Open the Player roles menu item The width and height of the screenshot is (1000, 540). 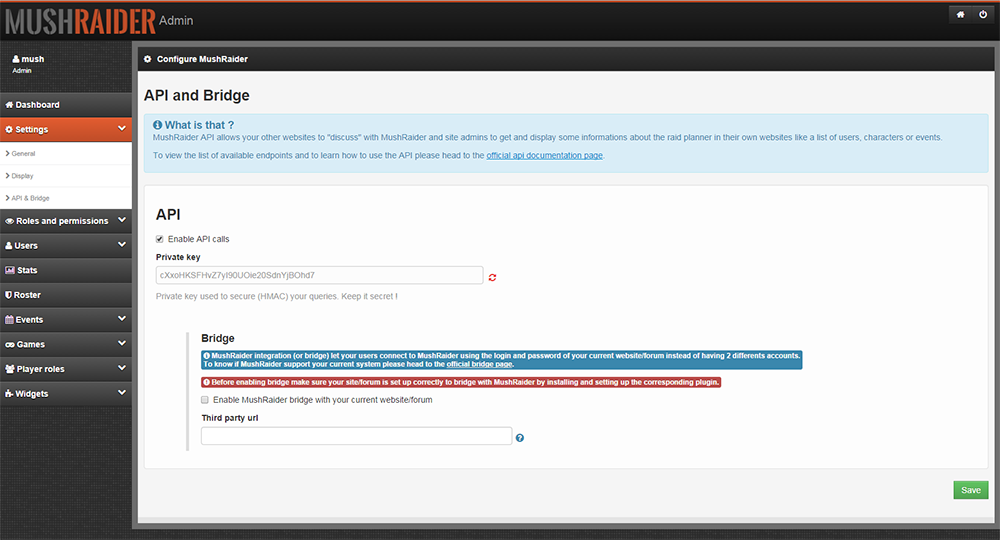[66, 369]
